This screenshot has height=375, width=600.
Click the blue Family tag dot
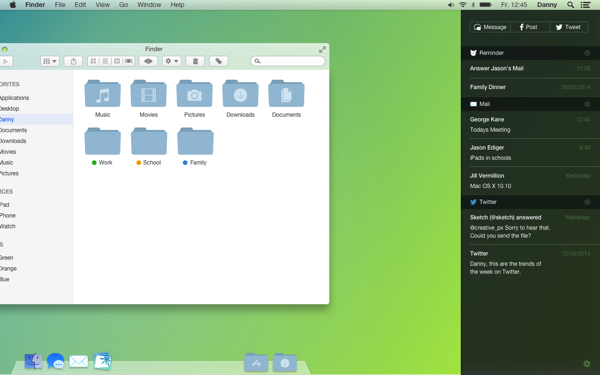(185, 163)
